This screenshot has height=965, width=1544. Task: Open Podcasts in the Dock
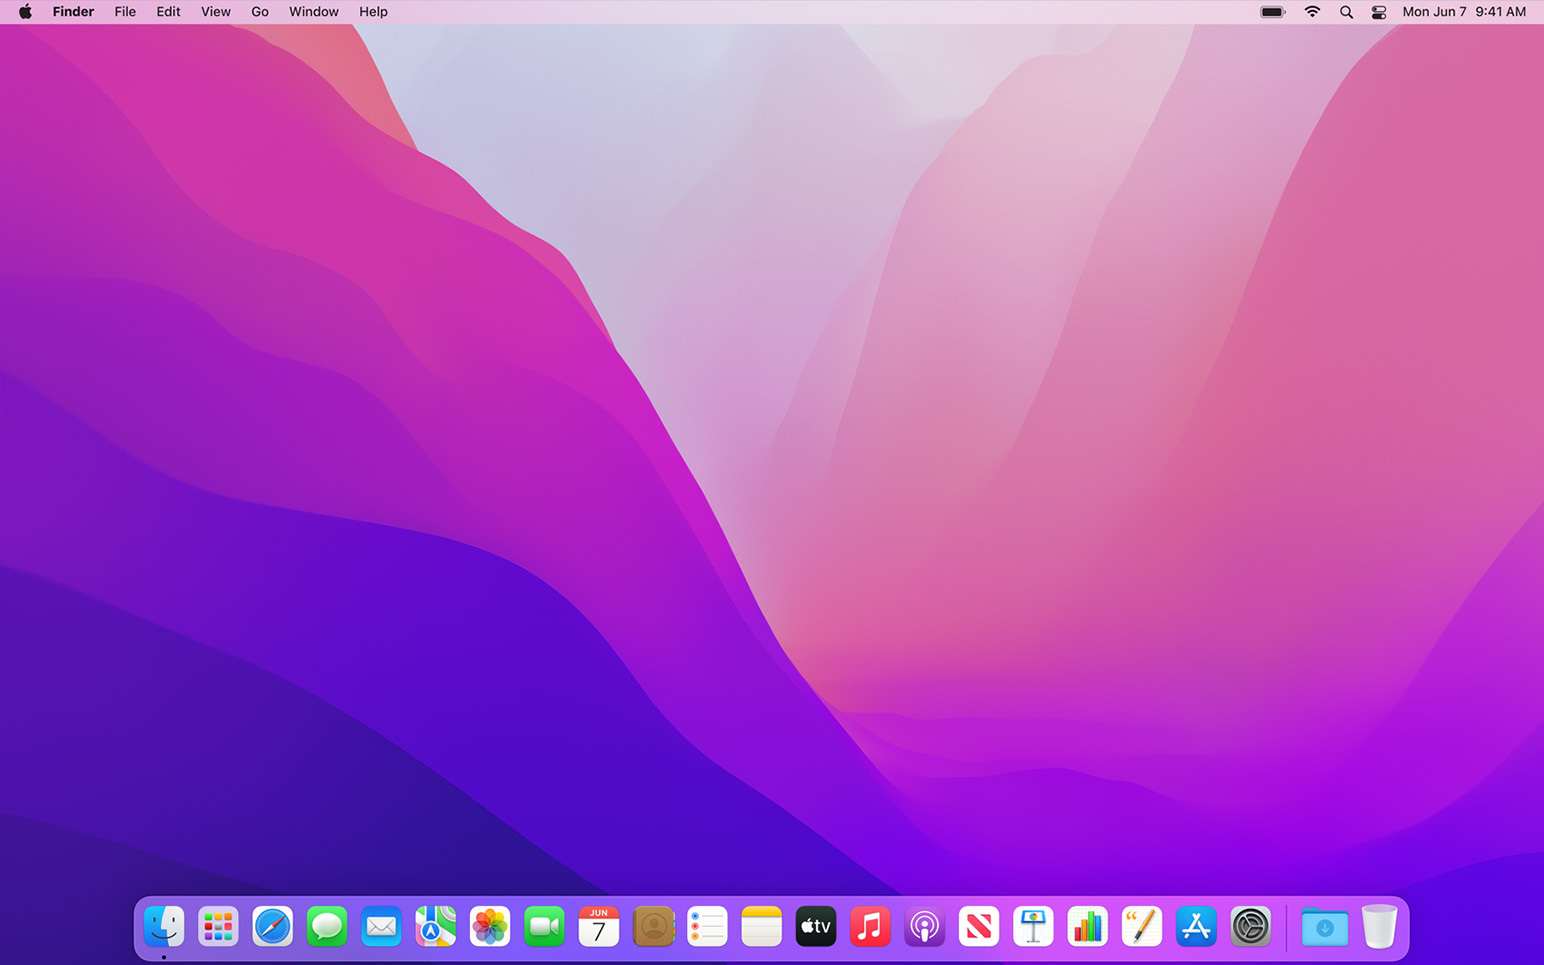pos(924,927)
